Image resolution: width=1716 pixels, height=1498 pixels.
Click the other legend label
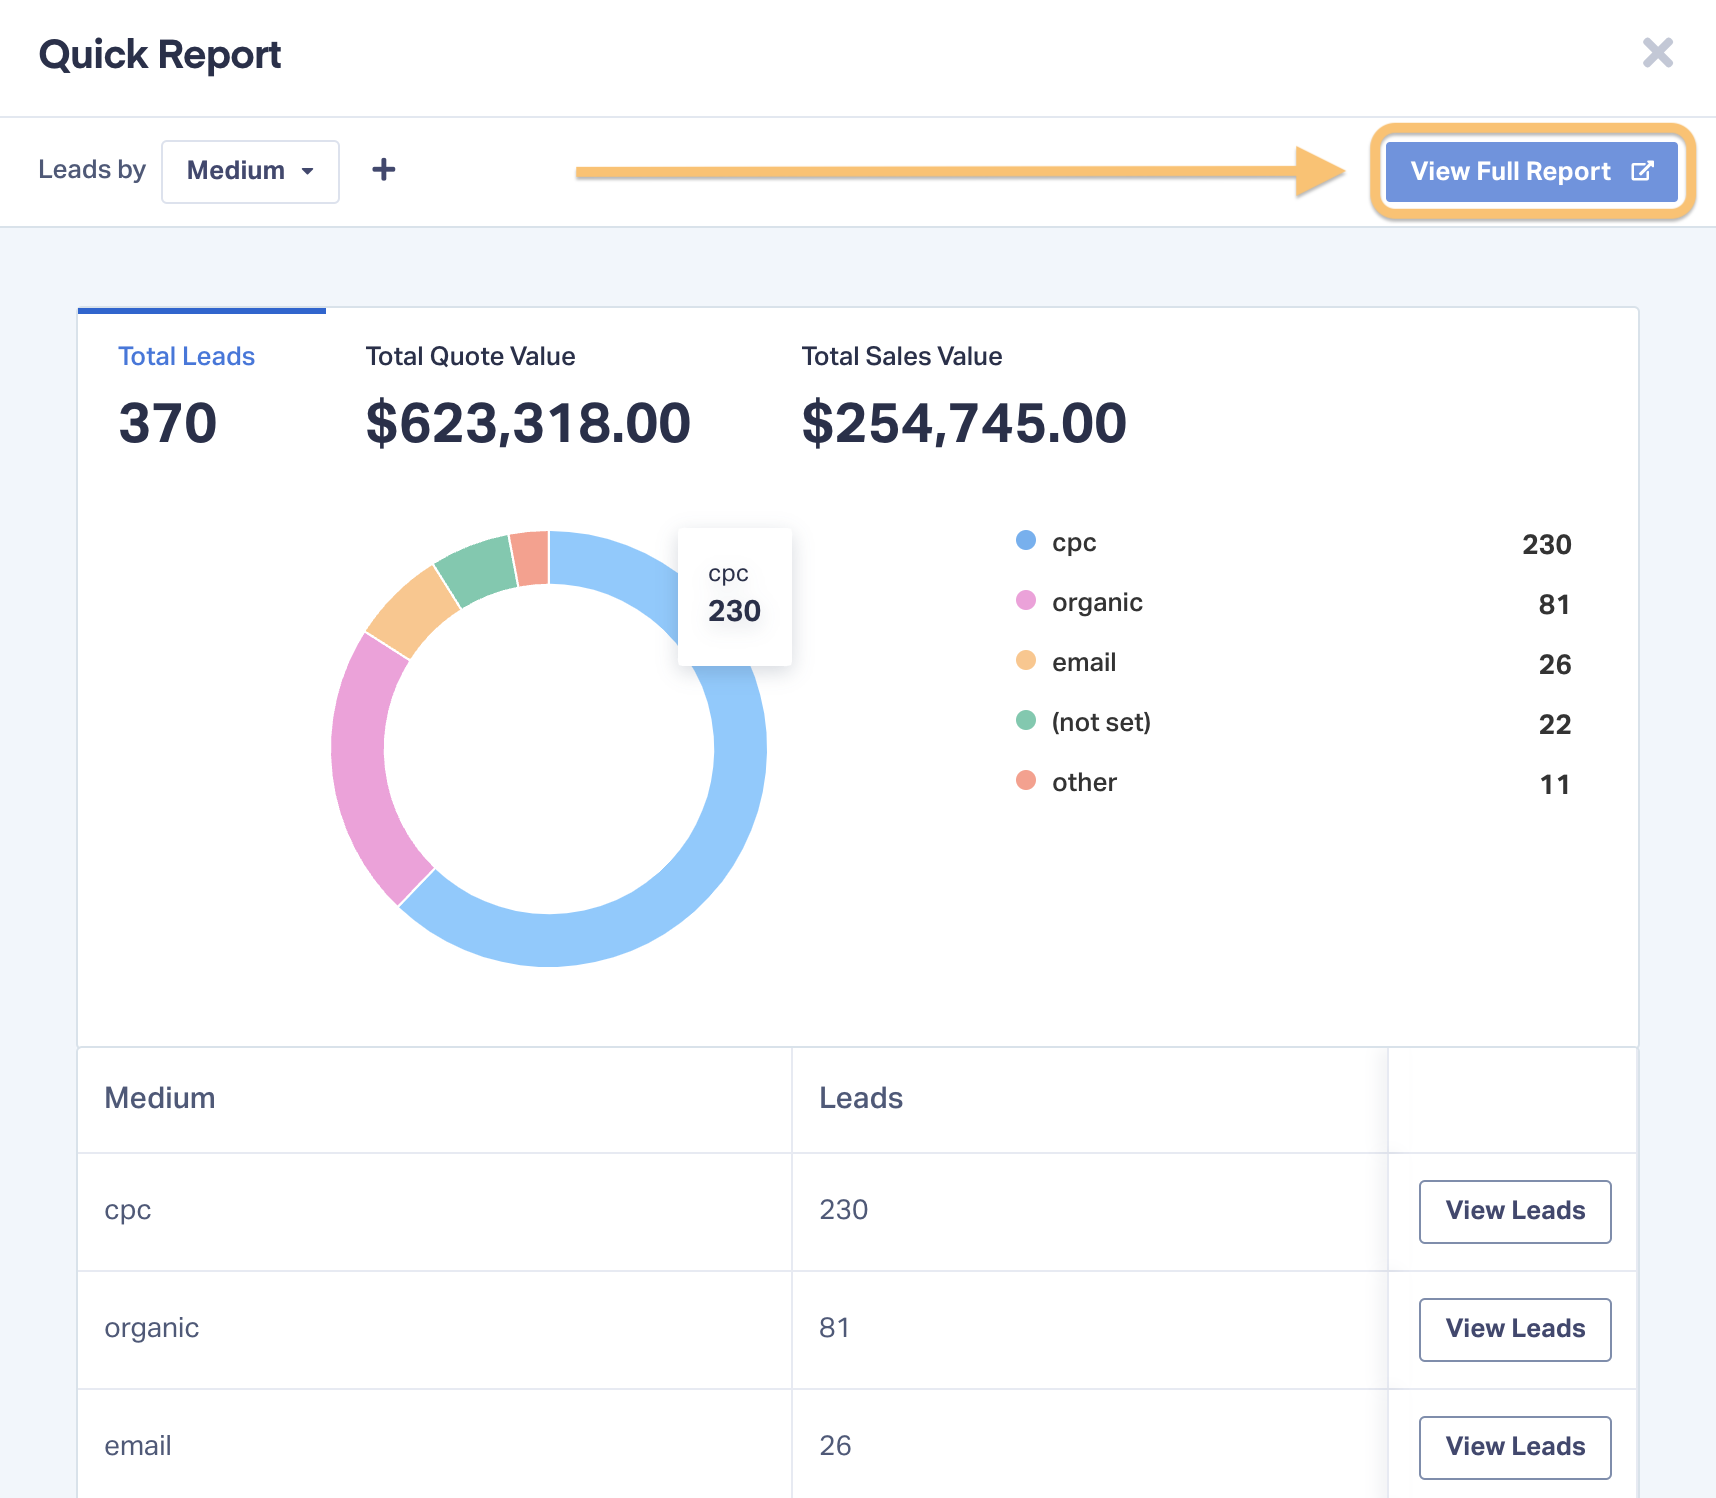(x=1084, y=782)
